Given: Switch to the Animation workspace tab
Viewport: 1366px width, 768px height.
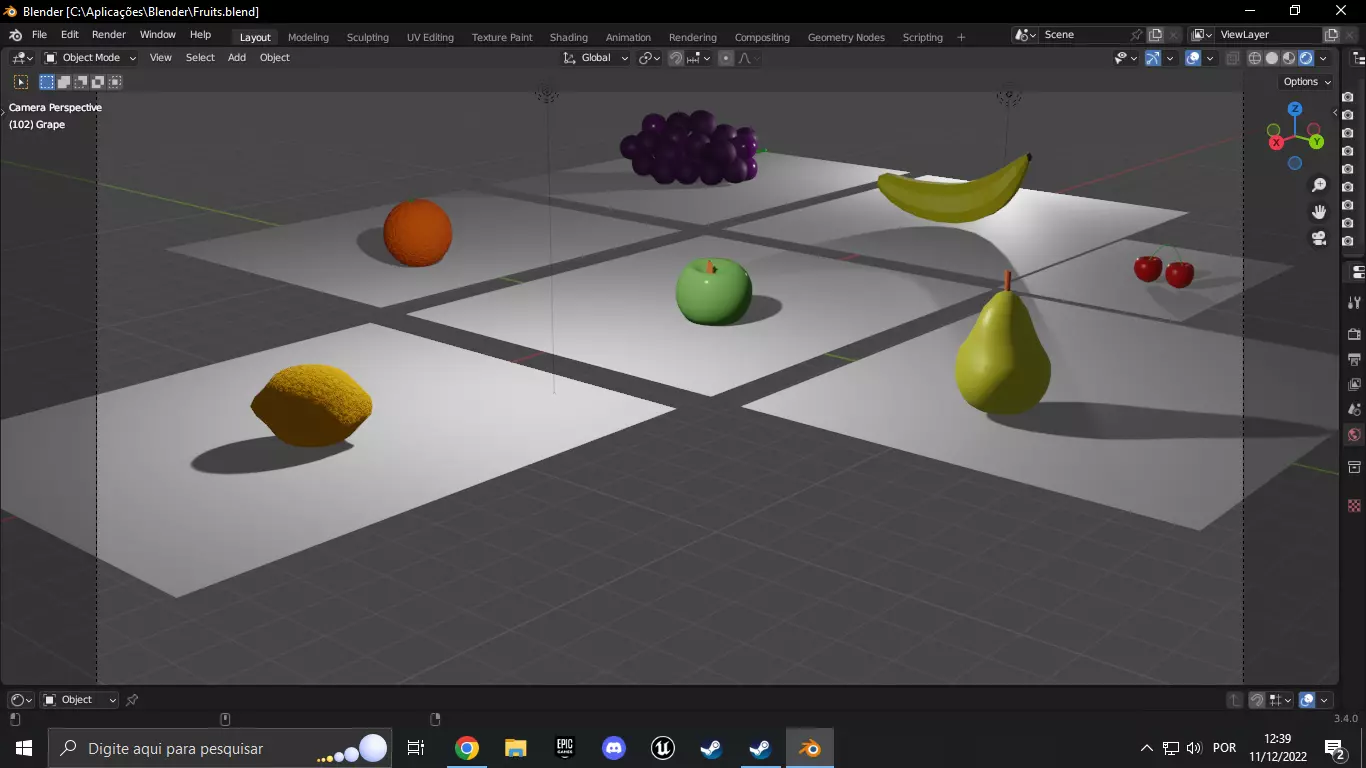Looking at the screenshot, I should tap(628, 37).
